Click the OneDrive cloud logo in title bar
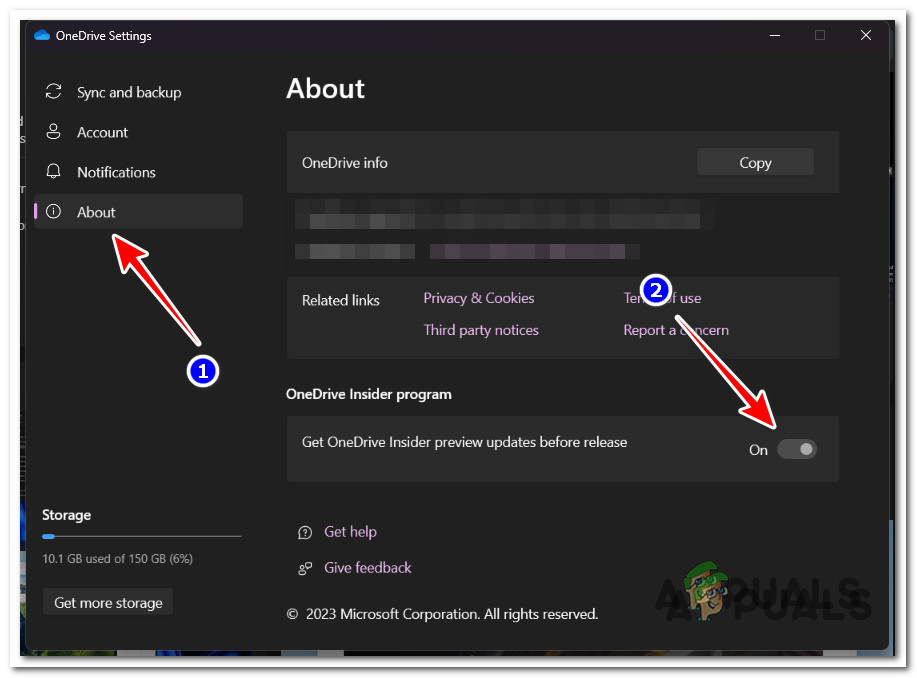The width and height of the screenshot is (917, 678). click(41, 35)
